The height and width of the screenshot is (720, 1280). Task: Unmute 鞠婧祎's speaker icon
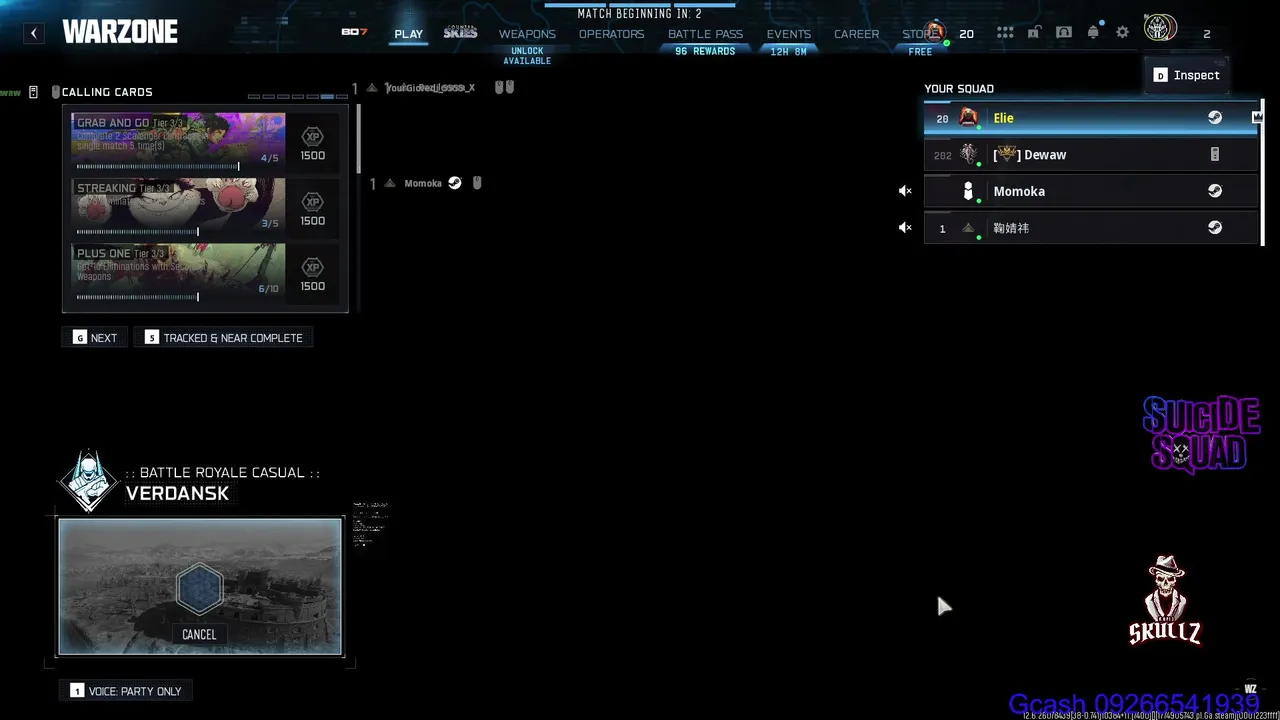(x=905, y=228)
